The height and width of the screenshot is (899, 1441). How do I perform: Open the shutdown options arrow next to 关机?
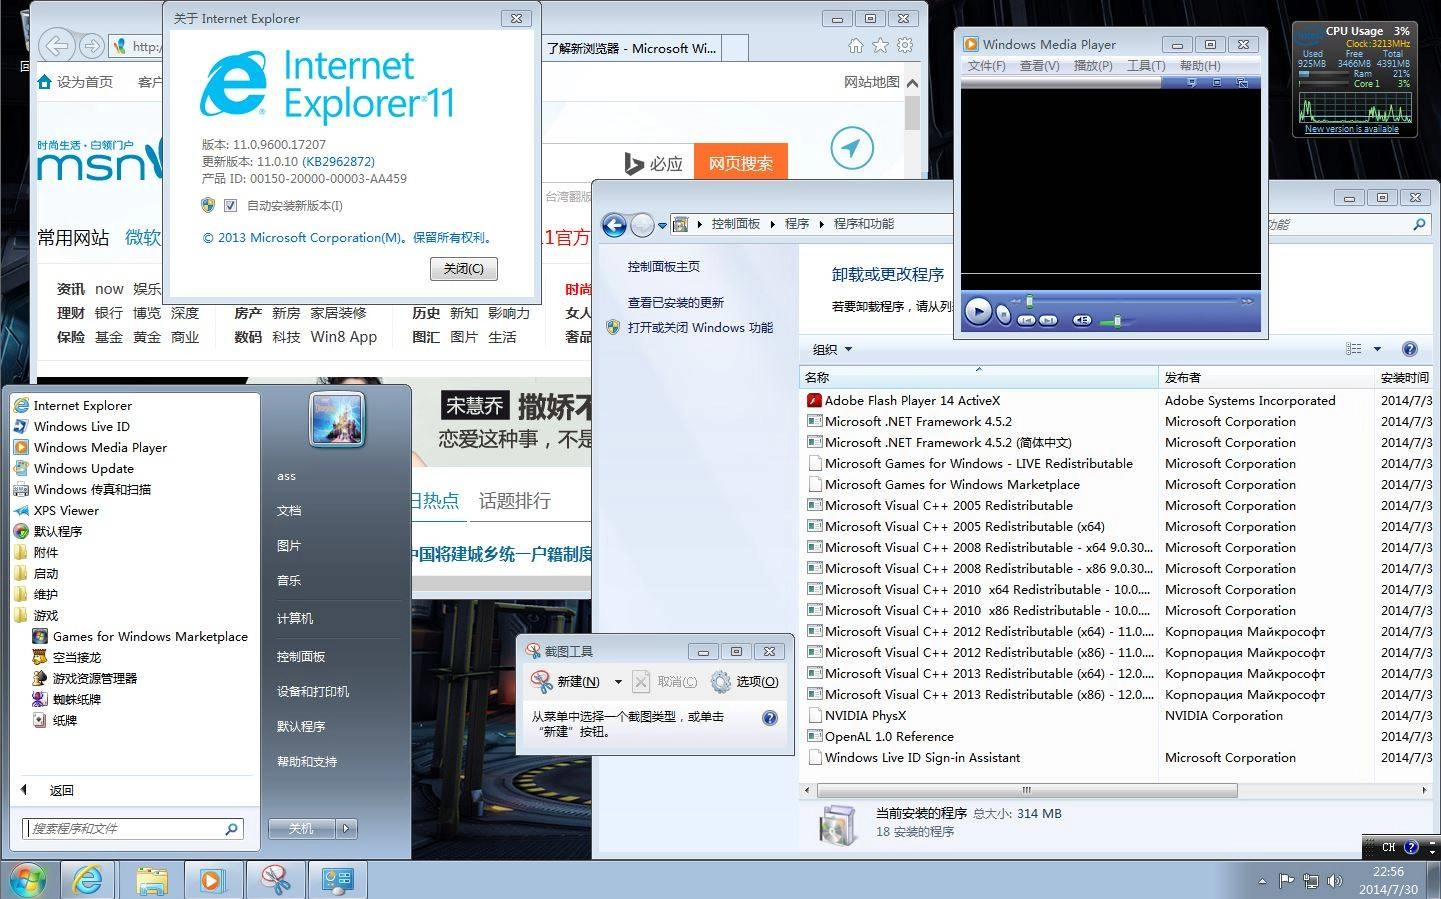(x=346, y=829)
